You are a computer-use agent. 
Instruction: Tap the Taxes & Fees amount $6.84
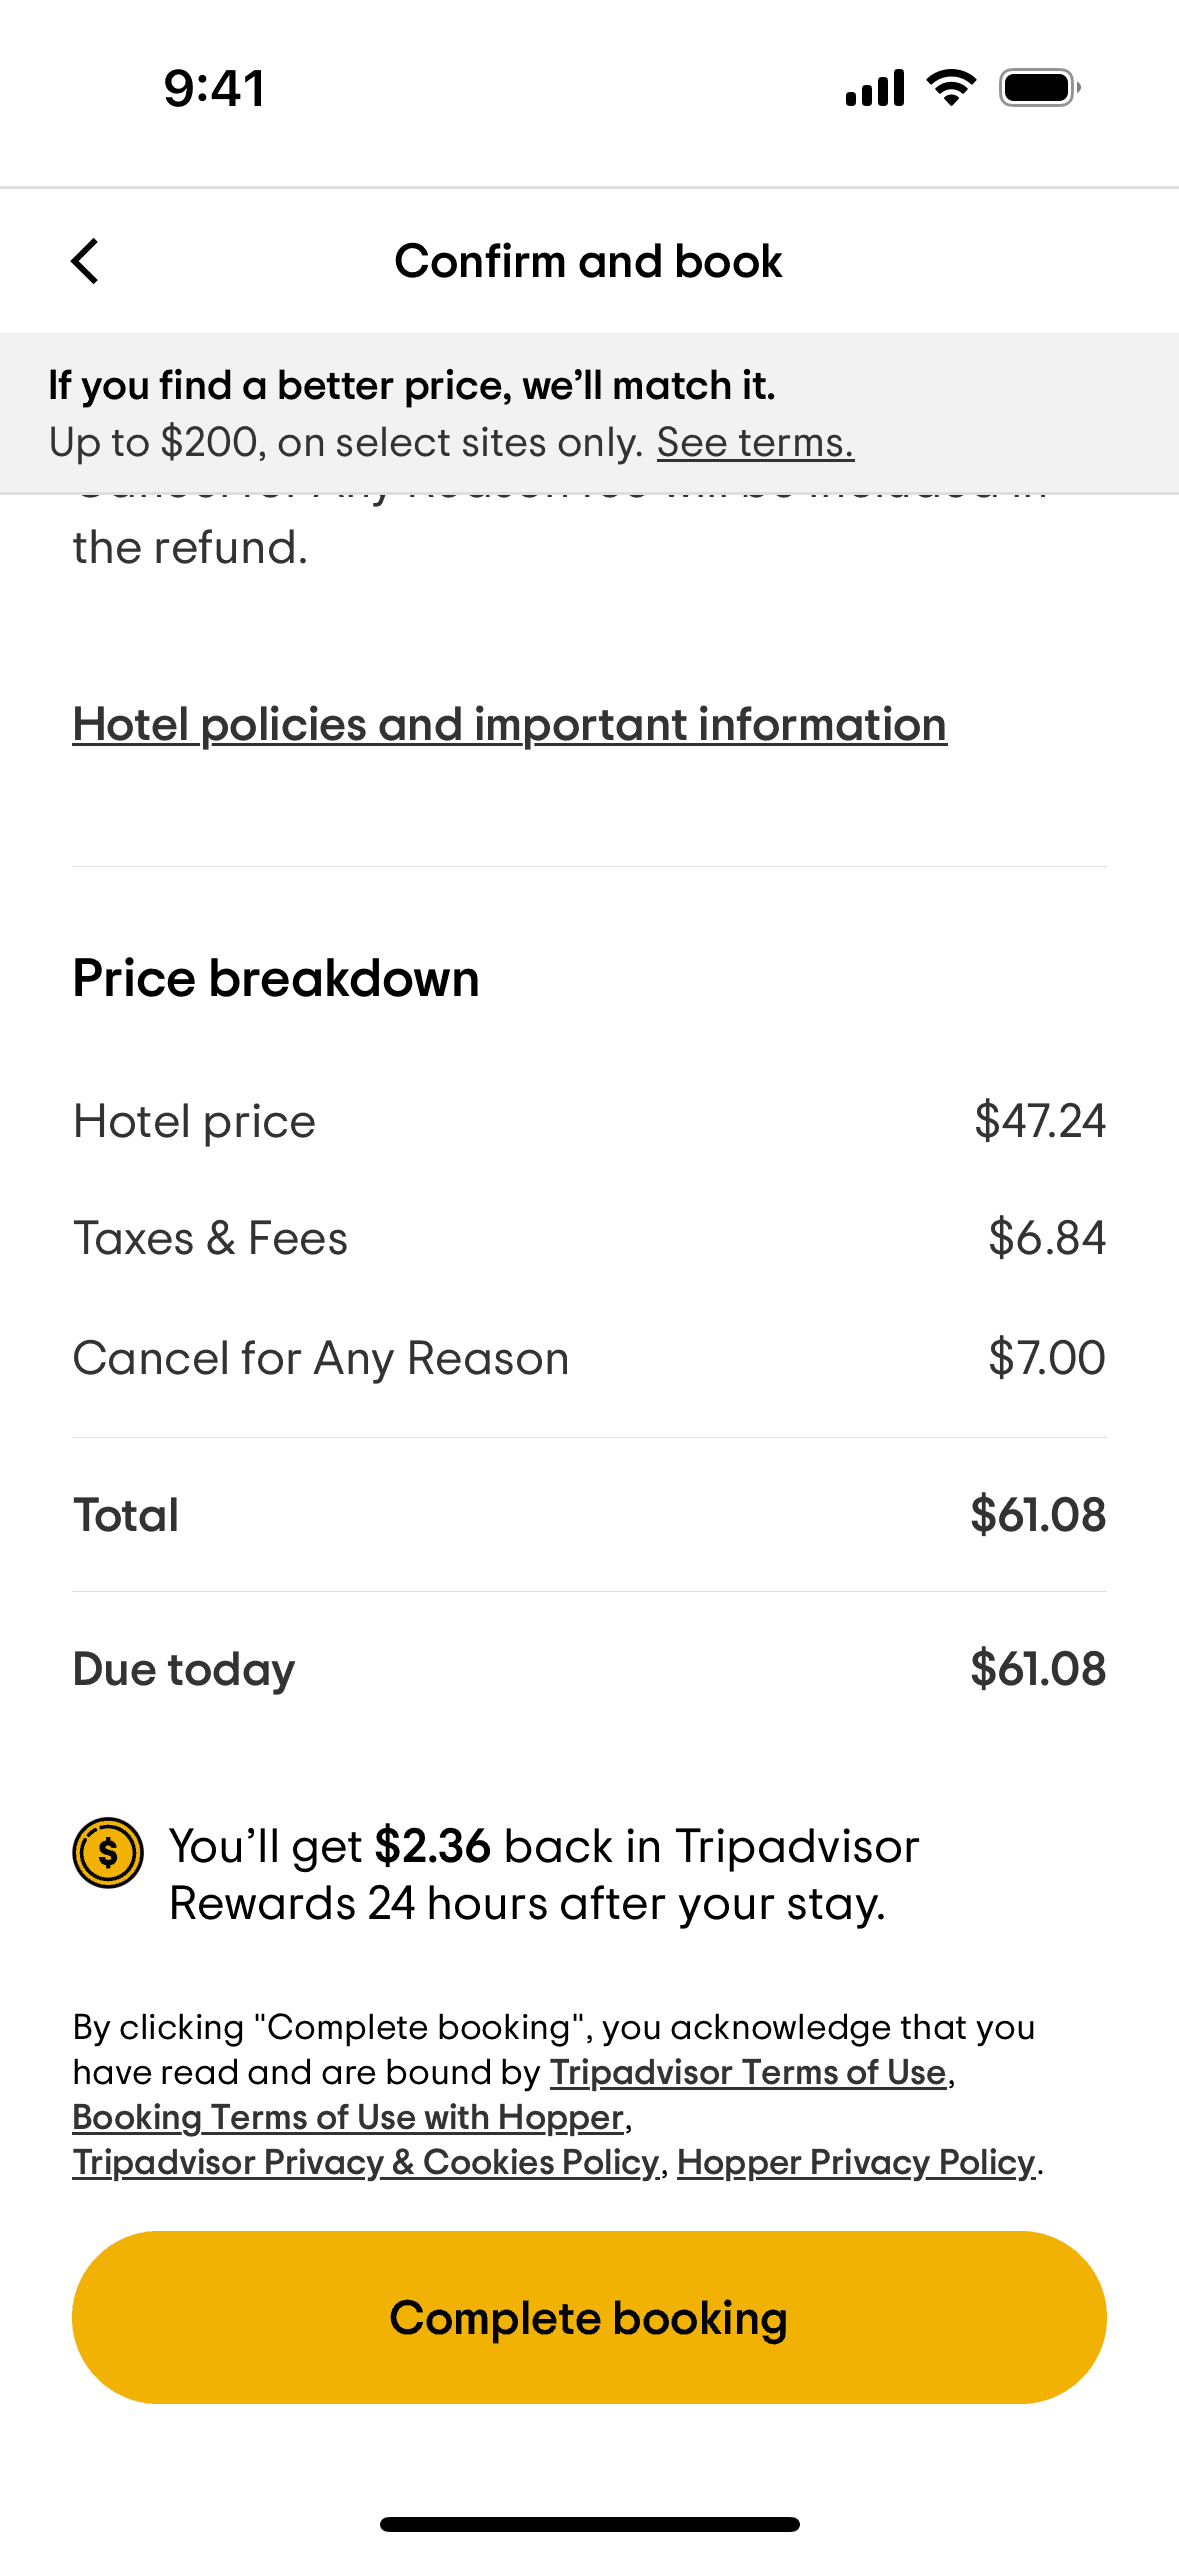(x=1046, y=1238)
